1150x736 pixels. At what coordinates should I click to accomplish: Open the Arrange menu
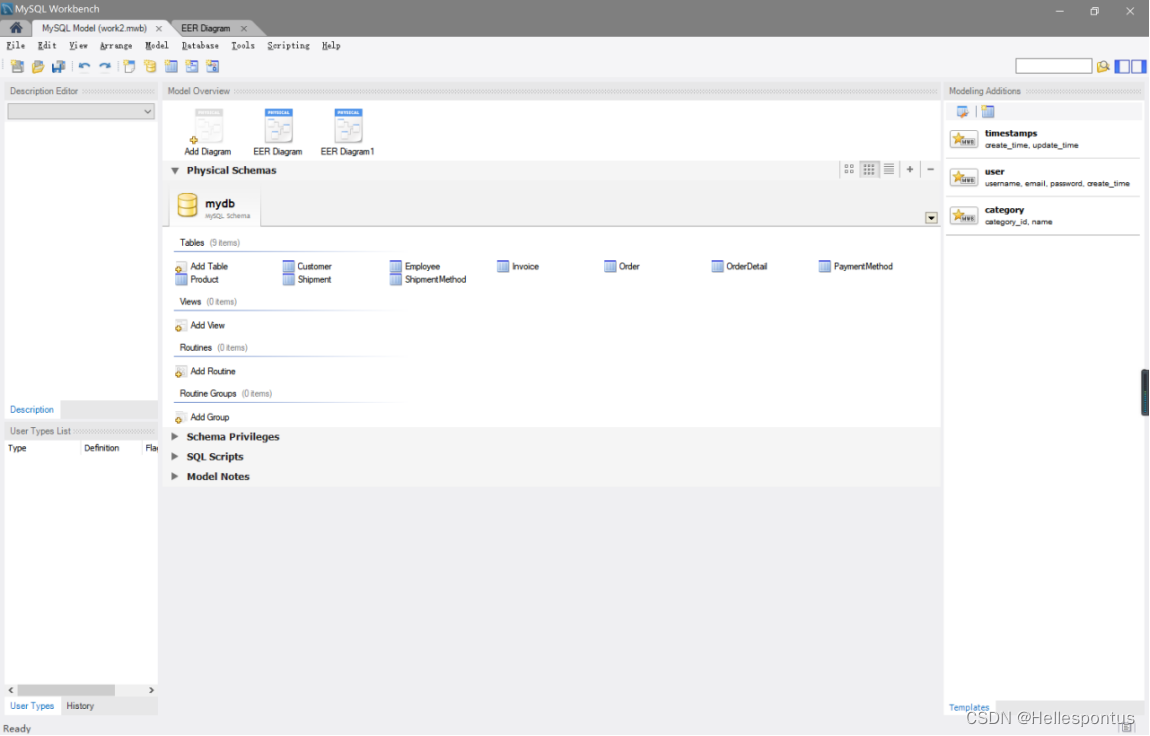pos(116,45)
